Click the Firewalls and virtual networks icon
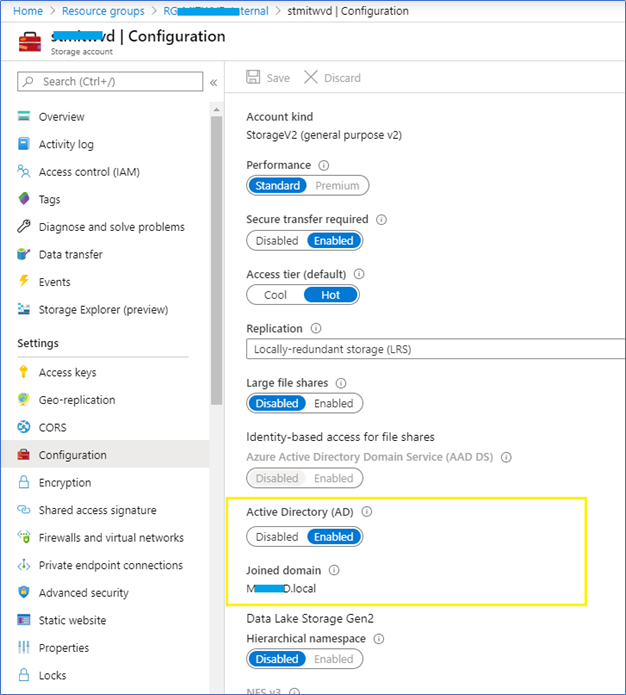Screen dimensions: 626x695 (x=23, y=537)
